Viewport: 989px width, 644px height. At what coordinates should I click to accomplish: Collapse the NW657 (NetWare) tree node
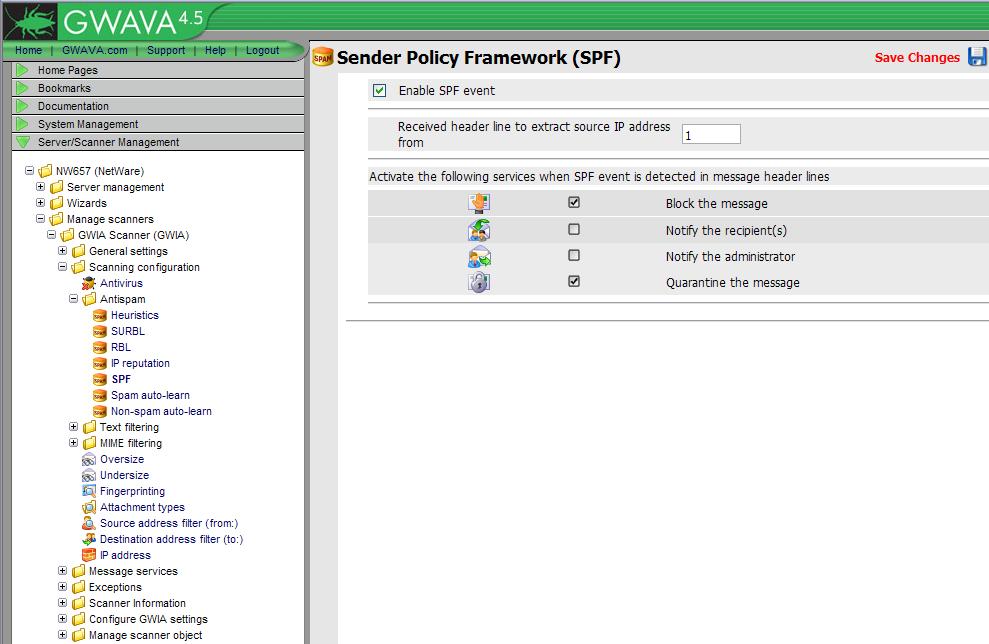tap(30, 170)
